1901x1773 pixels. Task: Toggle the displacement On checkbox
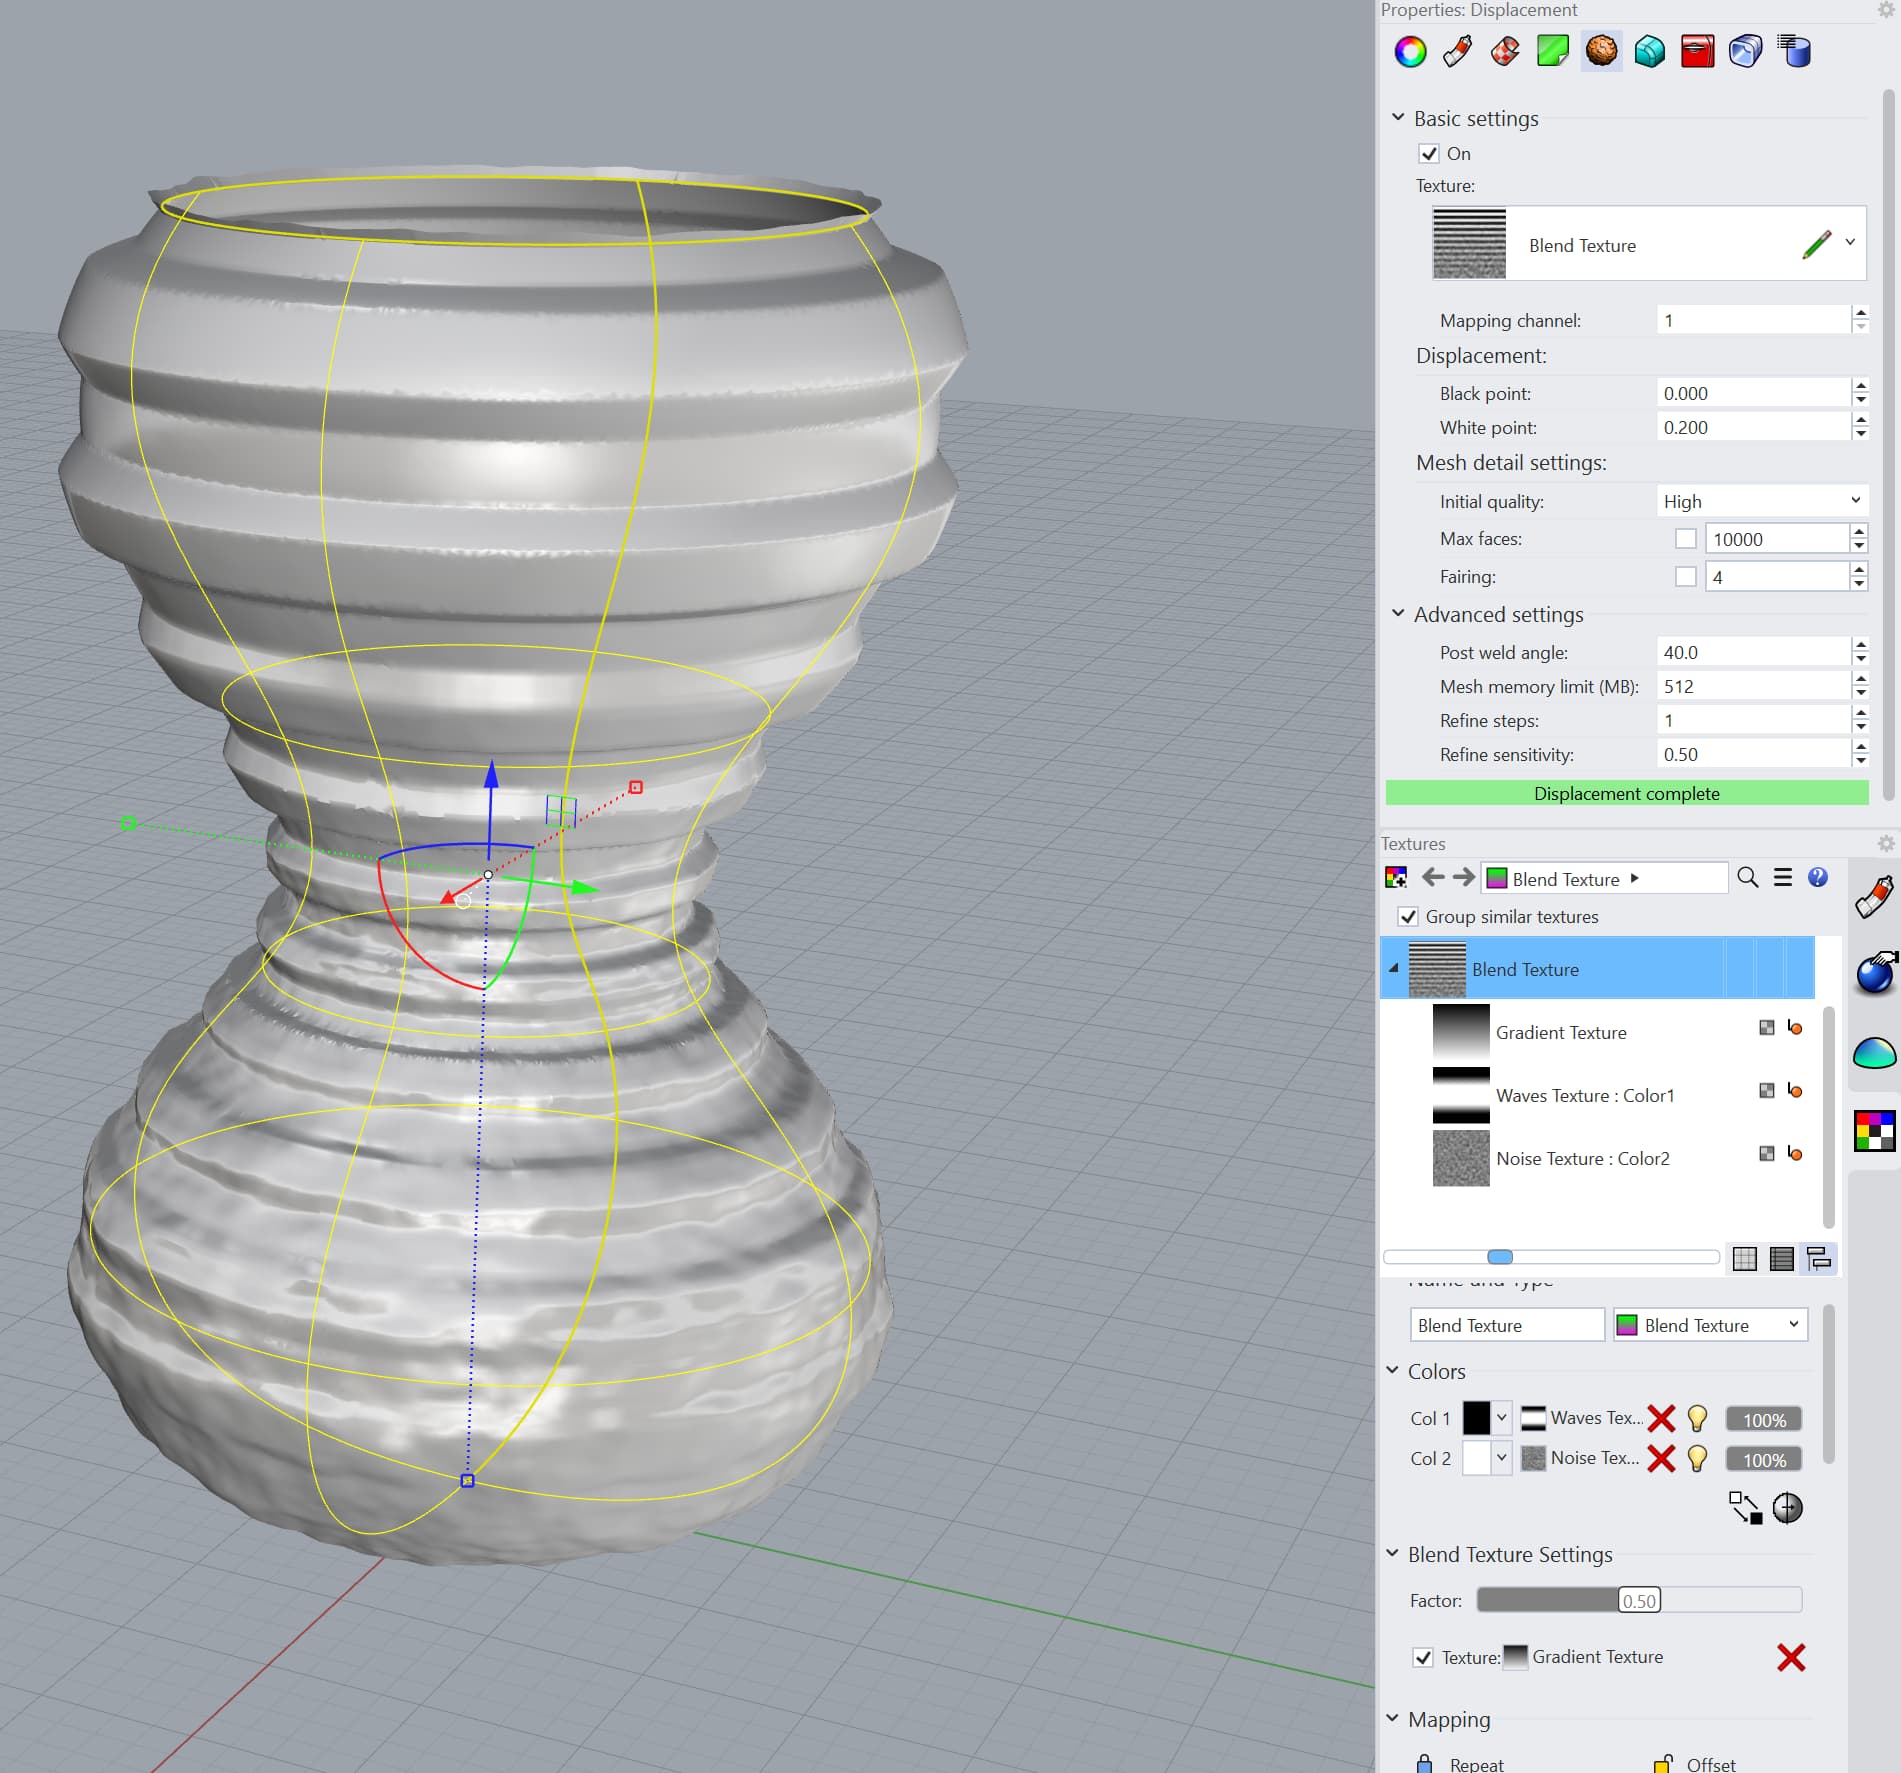click(1428, 153)
